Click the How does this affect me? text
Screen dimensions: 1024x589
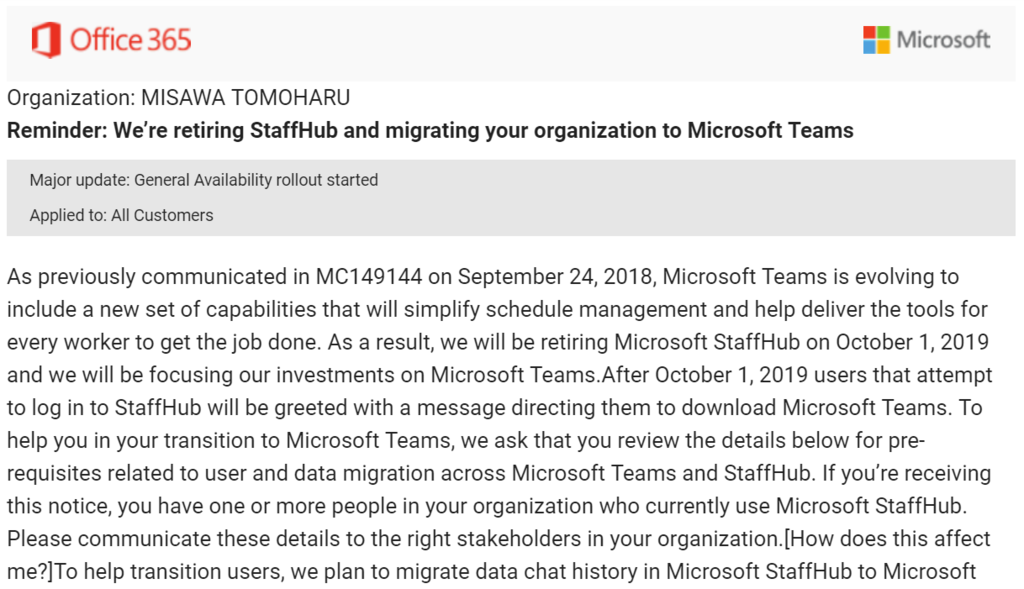tap(888, 538)
